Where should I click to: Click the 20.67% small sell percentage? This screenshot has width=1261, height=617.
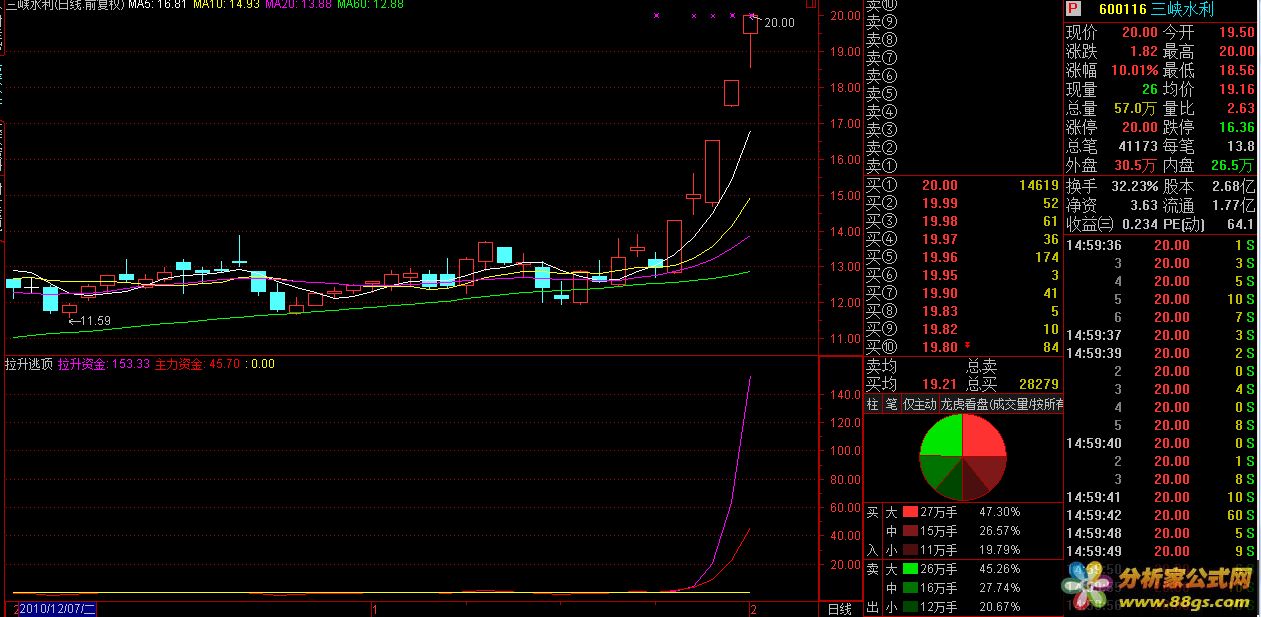(x=999, y=607)
